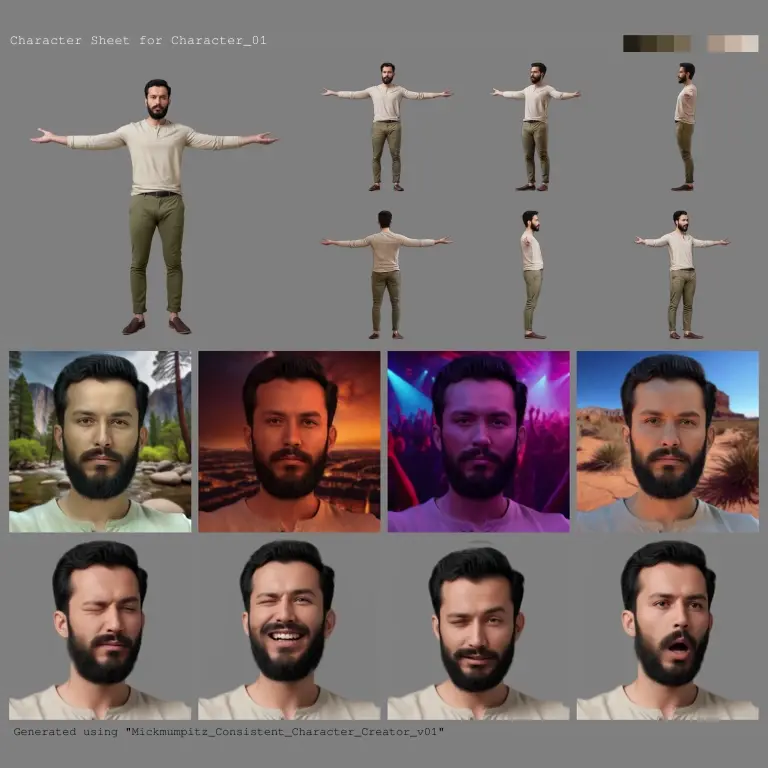
Task: Pick the tan swatch ending the dark palette
Action: (x=683, y=44)
